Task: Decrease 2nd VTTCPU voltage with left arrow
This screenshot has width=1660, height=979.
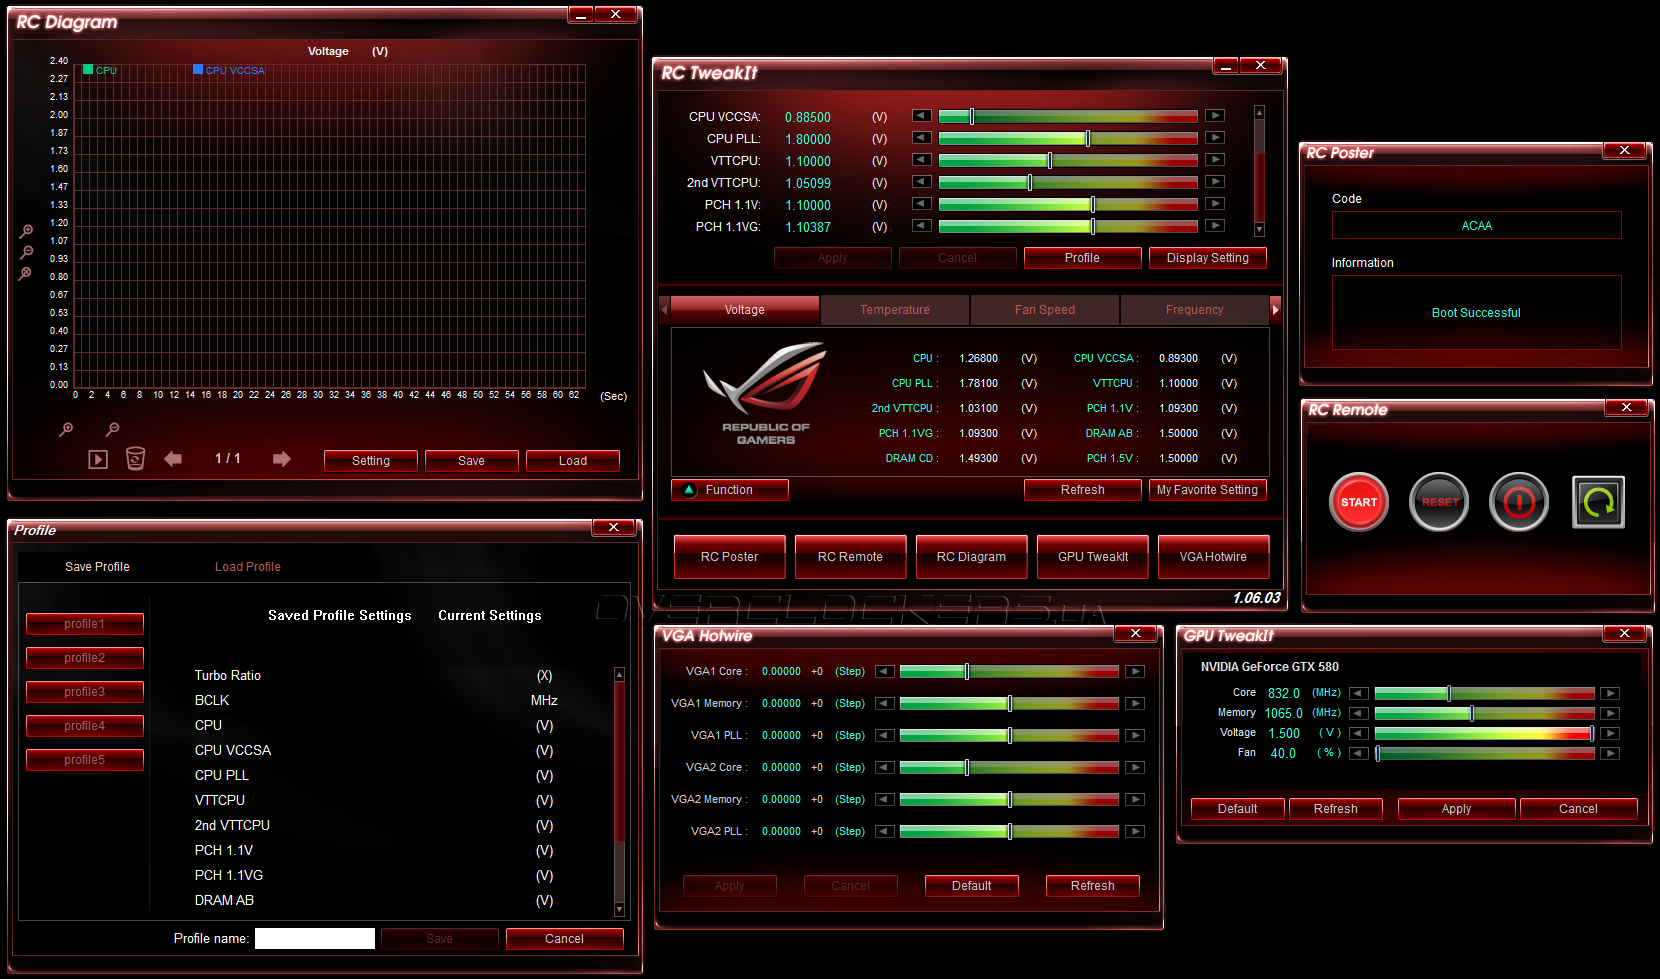Action: pos(922,182)
